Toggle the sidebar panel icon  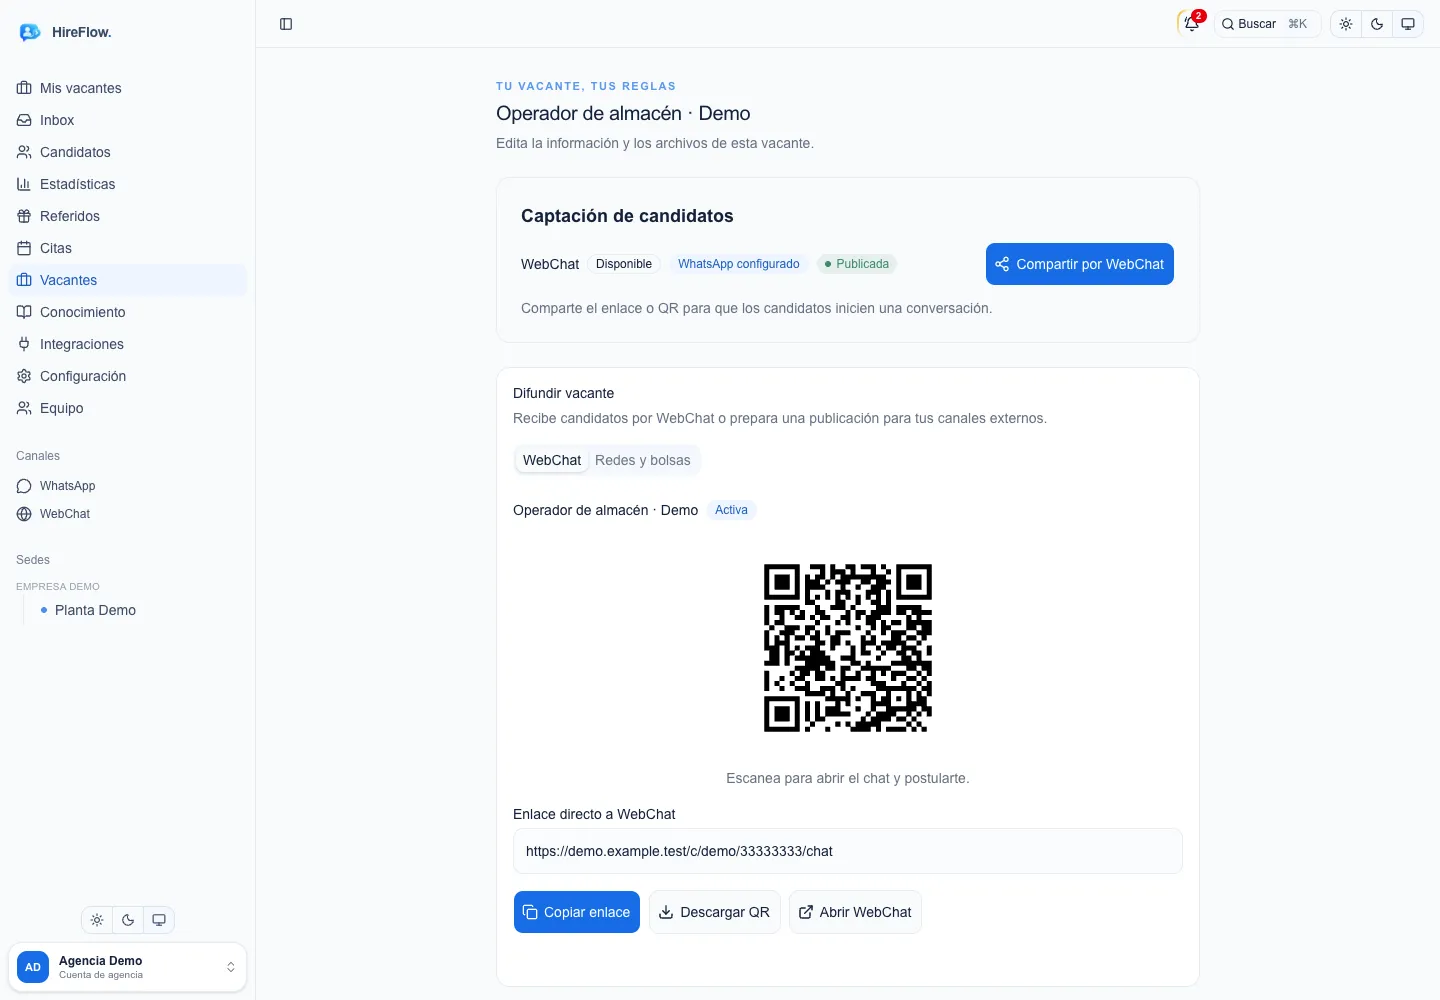(x=286, y=24)
